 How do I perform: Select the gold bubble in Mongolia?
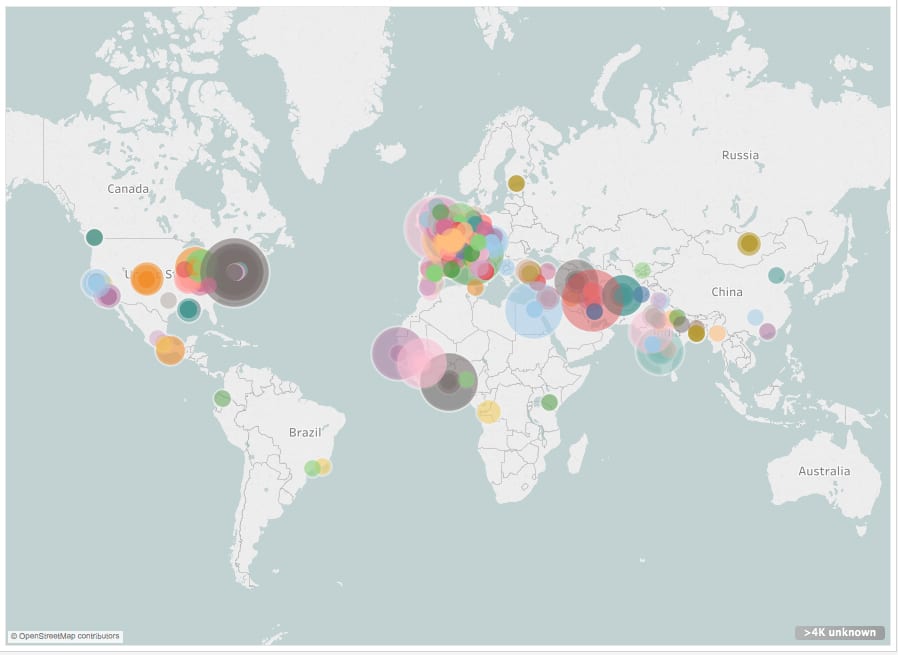click(748, 243)
